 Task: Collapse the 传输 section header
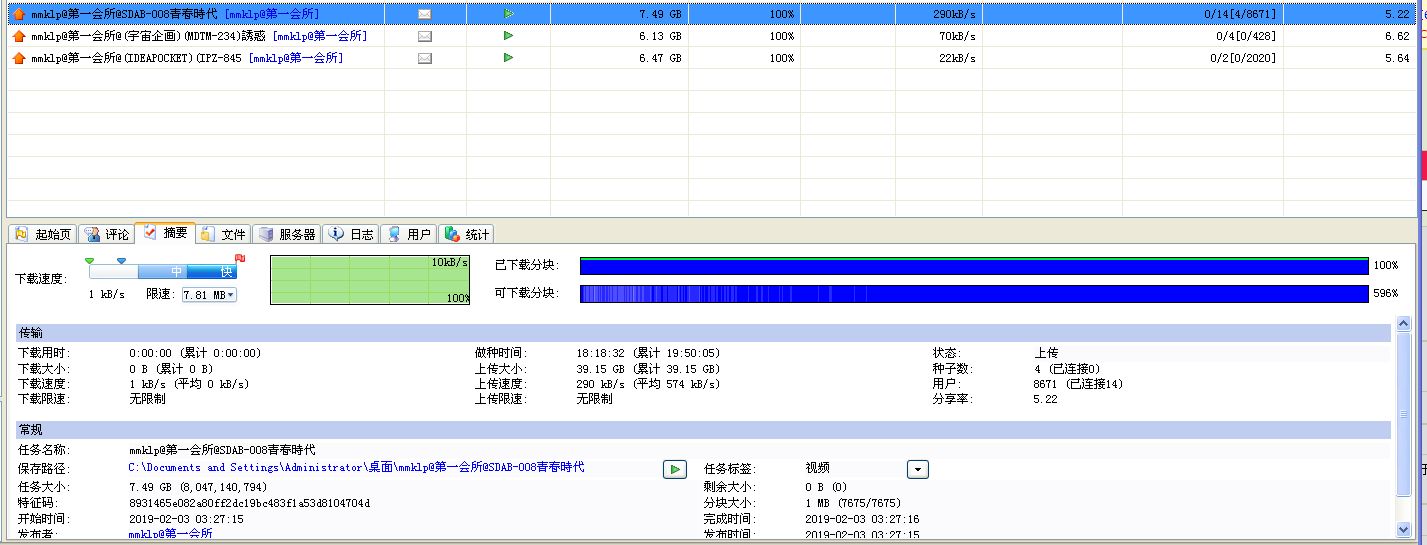pyautogui.click(x=32, y=332)
